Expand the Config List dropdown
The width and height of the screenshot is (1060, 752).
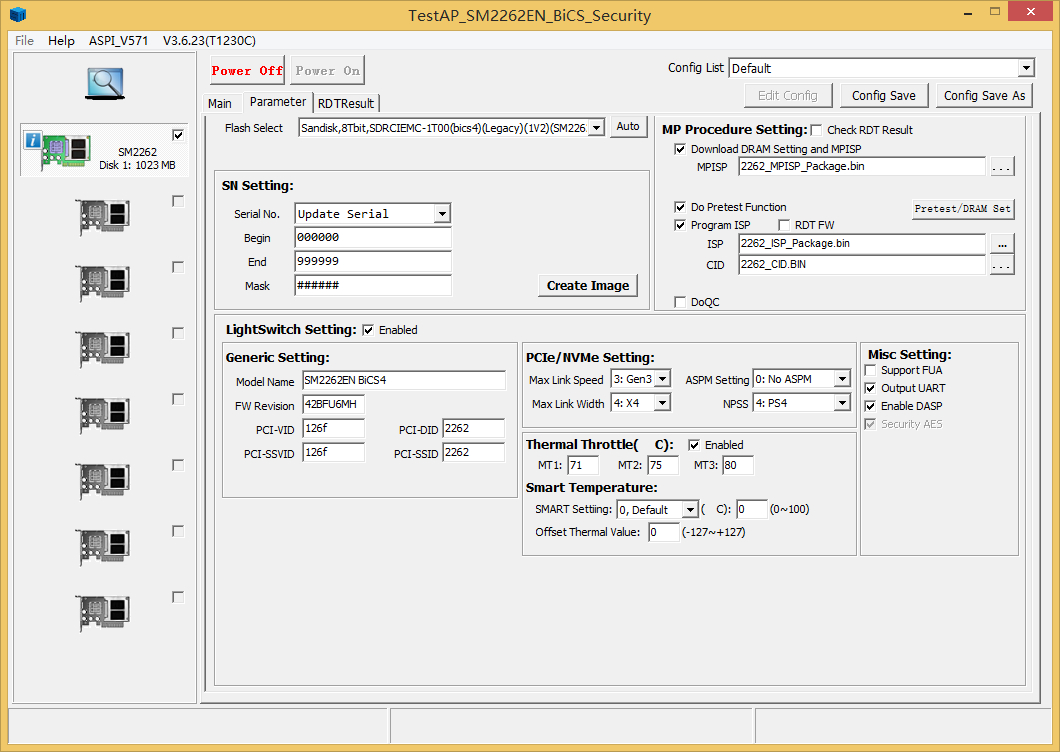coord(1025,68)
